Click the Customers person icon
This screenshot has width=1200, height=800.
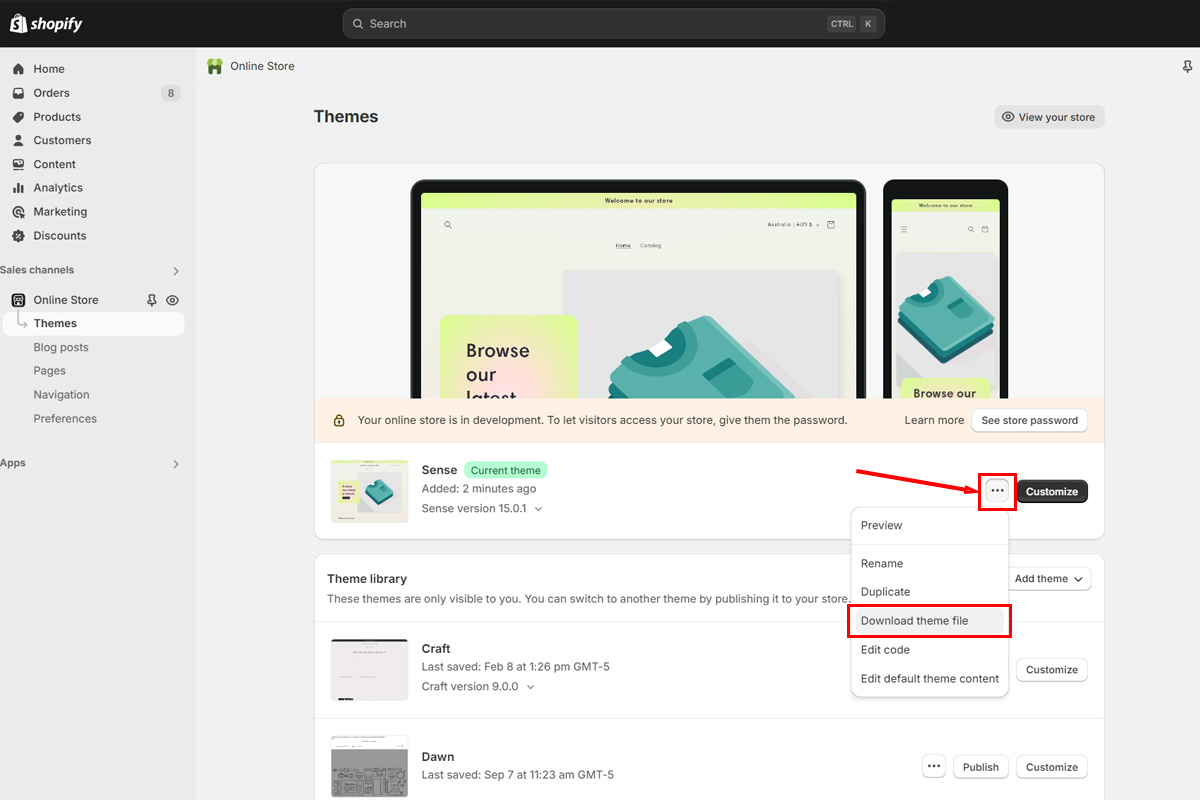click(18, 140)
